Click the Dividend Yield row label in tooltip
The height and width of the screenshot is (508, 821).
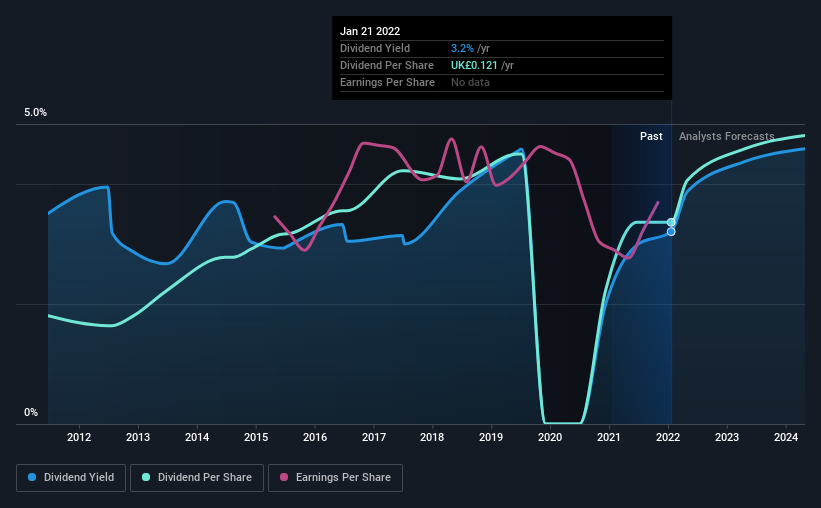375,48
